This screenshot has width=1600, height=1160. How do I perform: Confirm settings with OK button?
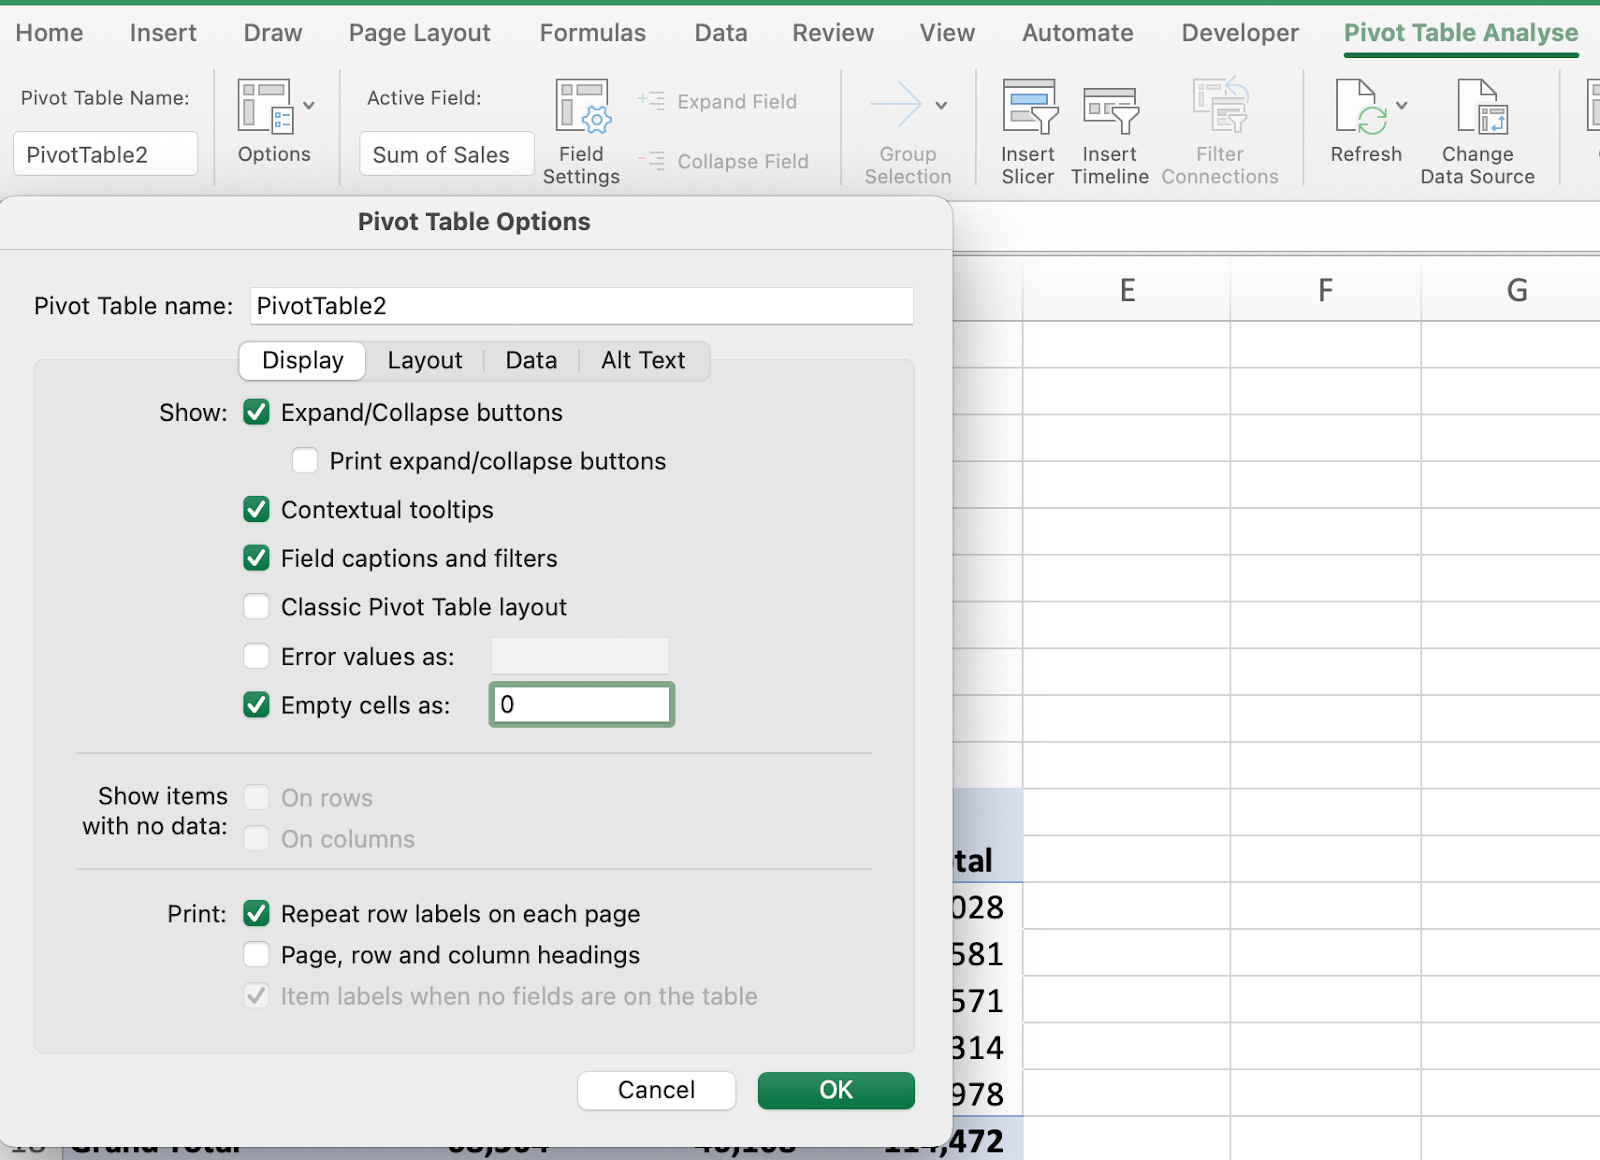click(835, 1090)
